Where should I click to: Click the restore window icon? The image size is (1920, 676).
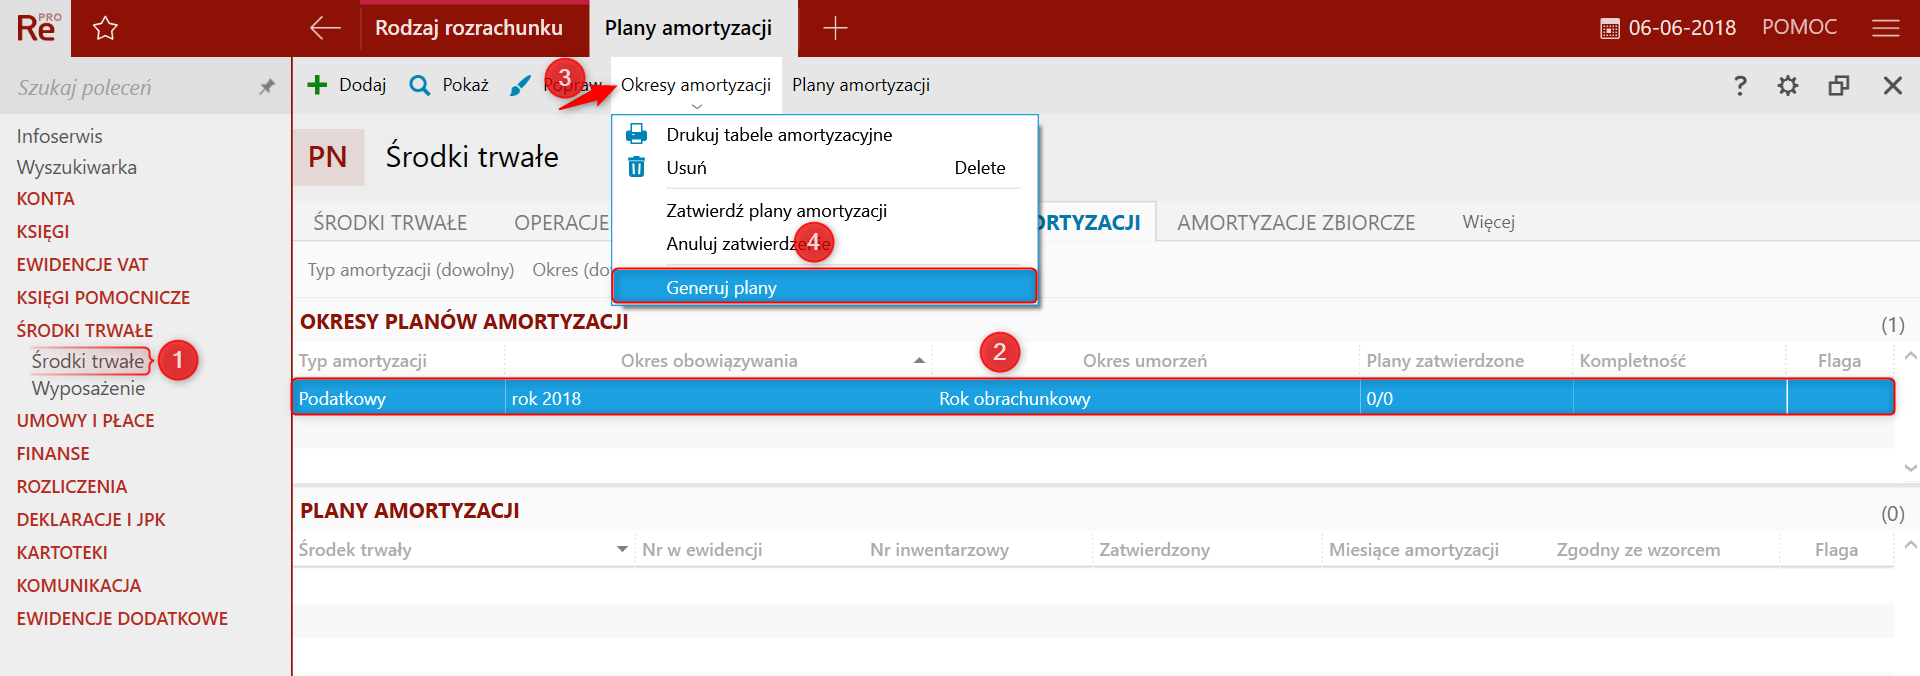(x=1839, y=86)
